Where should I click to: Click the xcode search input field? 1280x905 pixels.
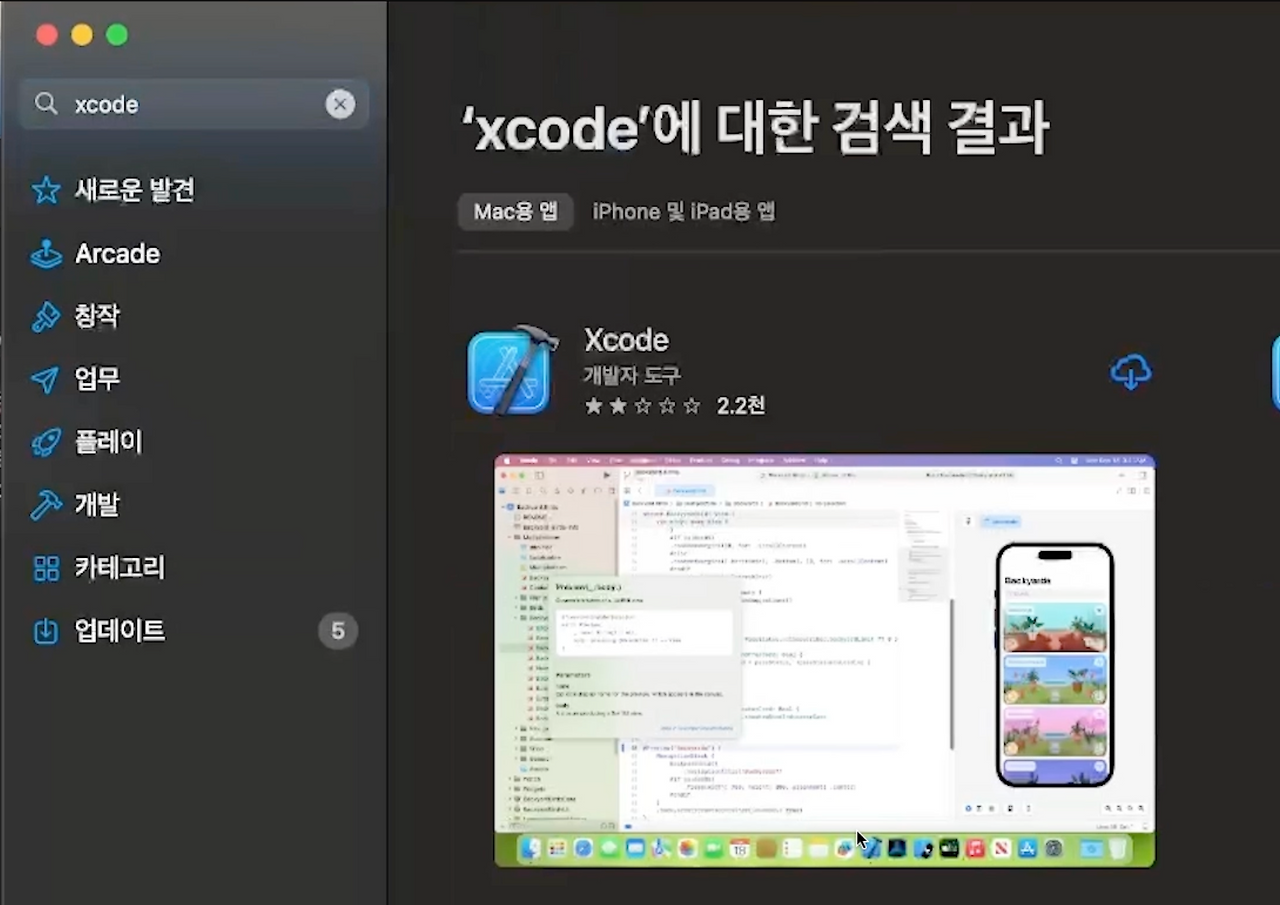(194, 104)
